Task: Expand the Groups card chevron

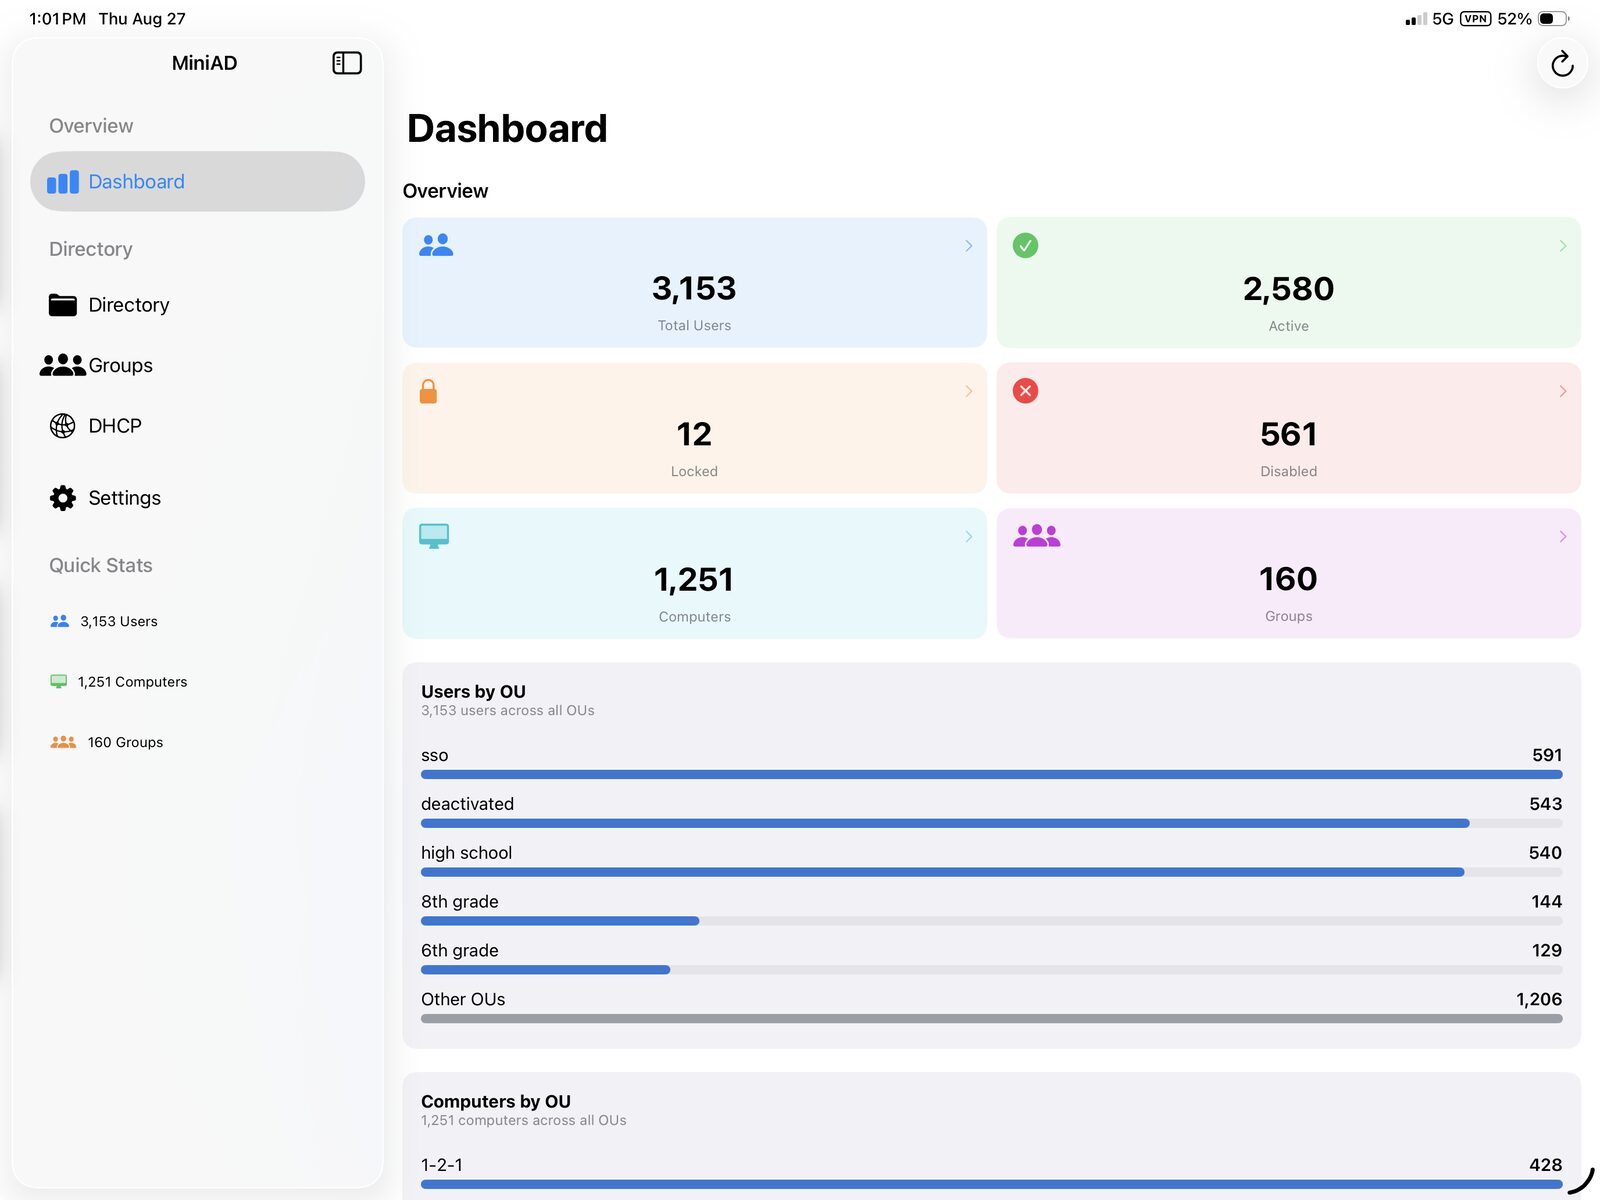Action: pos(1563,537)
